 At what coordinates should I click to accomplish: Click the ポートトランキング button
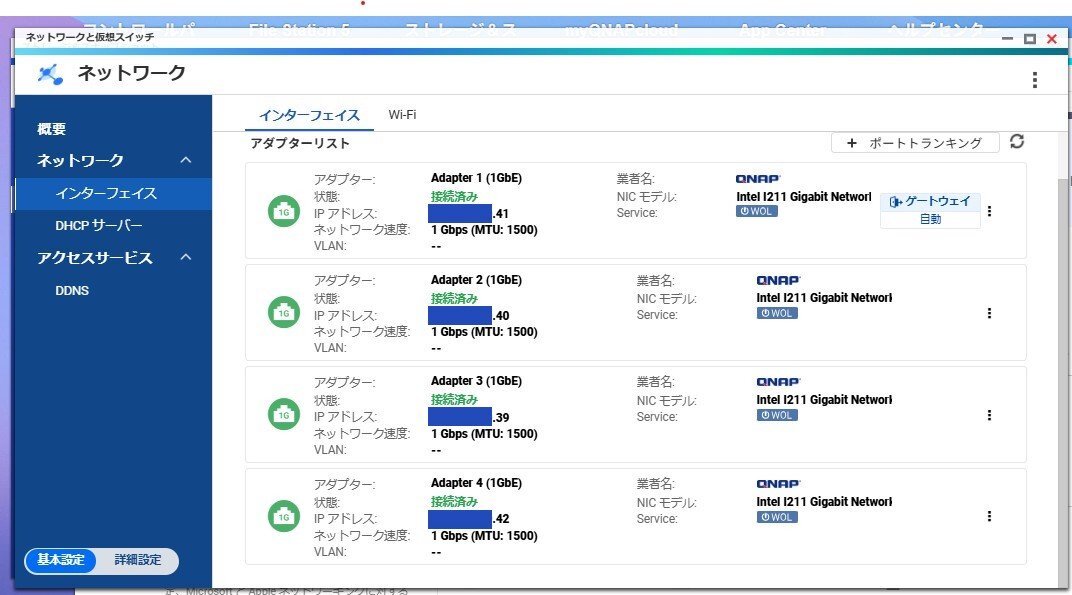[x=915, y=143]
